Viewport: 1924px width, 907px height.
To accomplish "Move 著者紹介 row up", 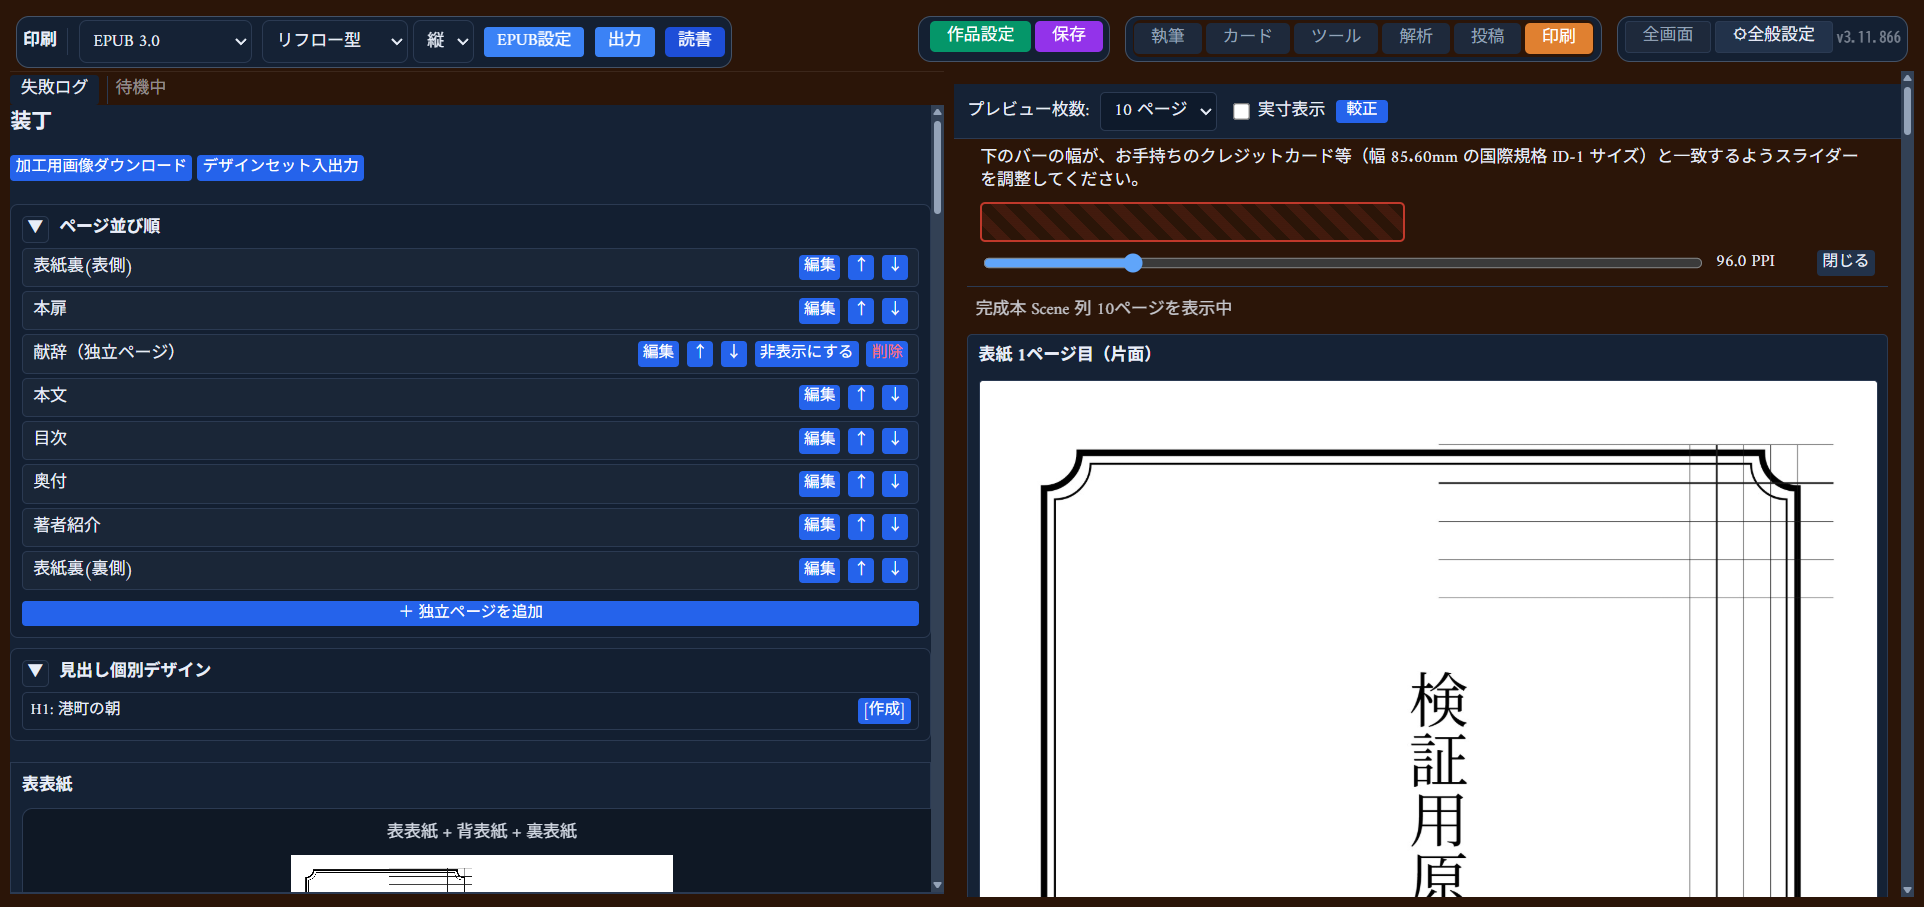I will click(x=861, y=526).
